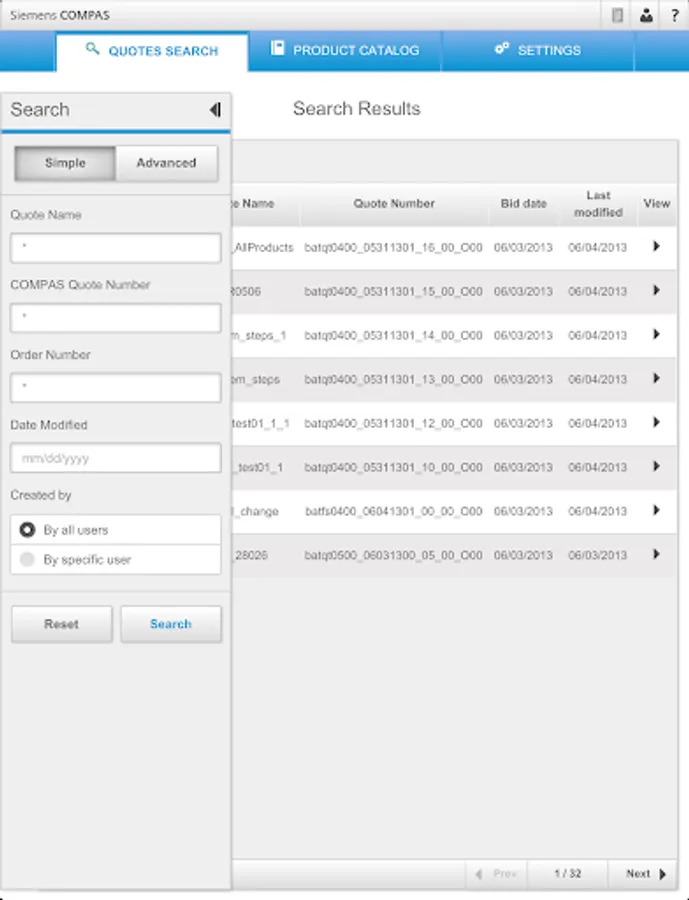Open the Settings tab
This screenshot has width=689, height=900.
click(537, 51)
